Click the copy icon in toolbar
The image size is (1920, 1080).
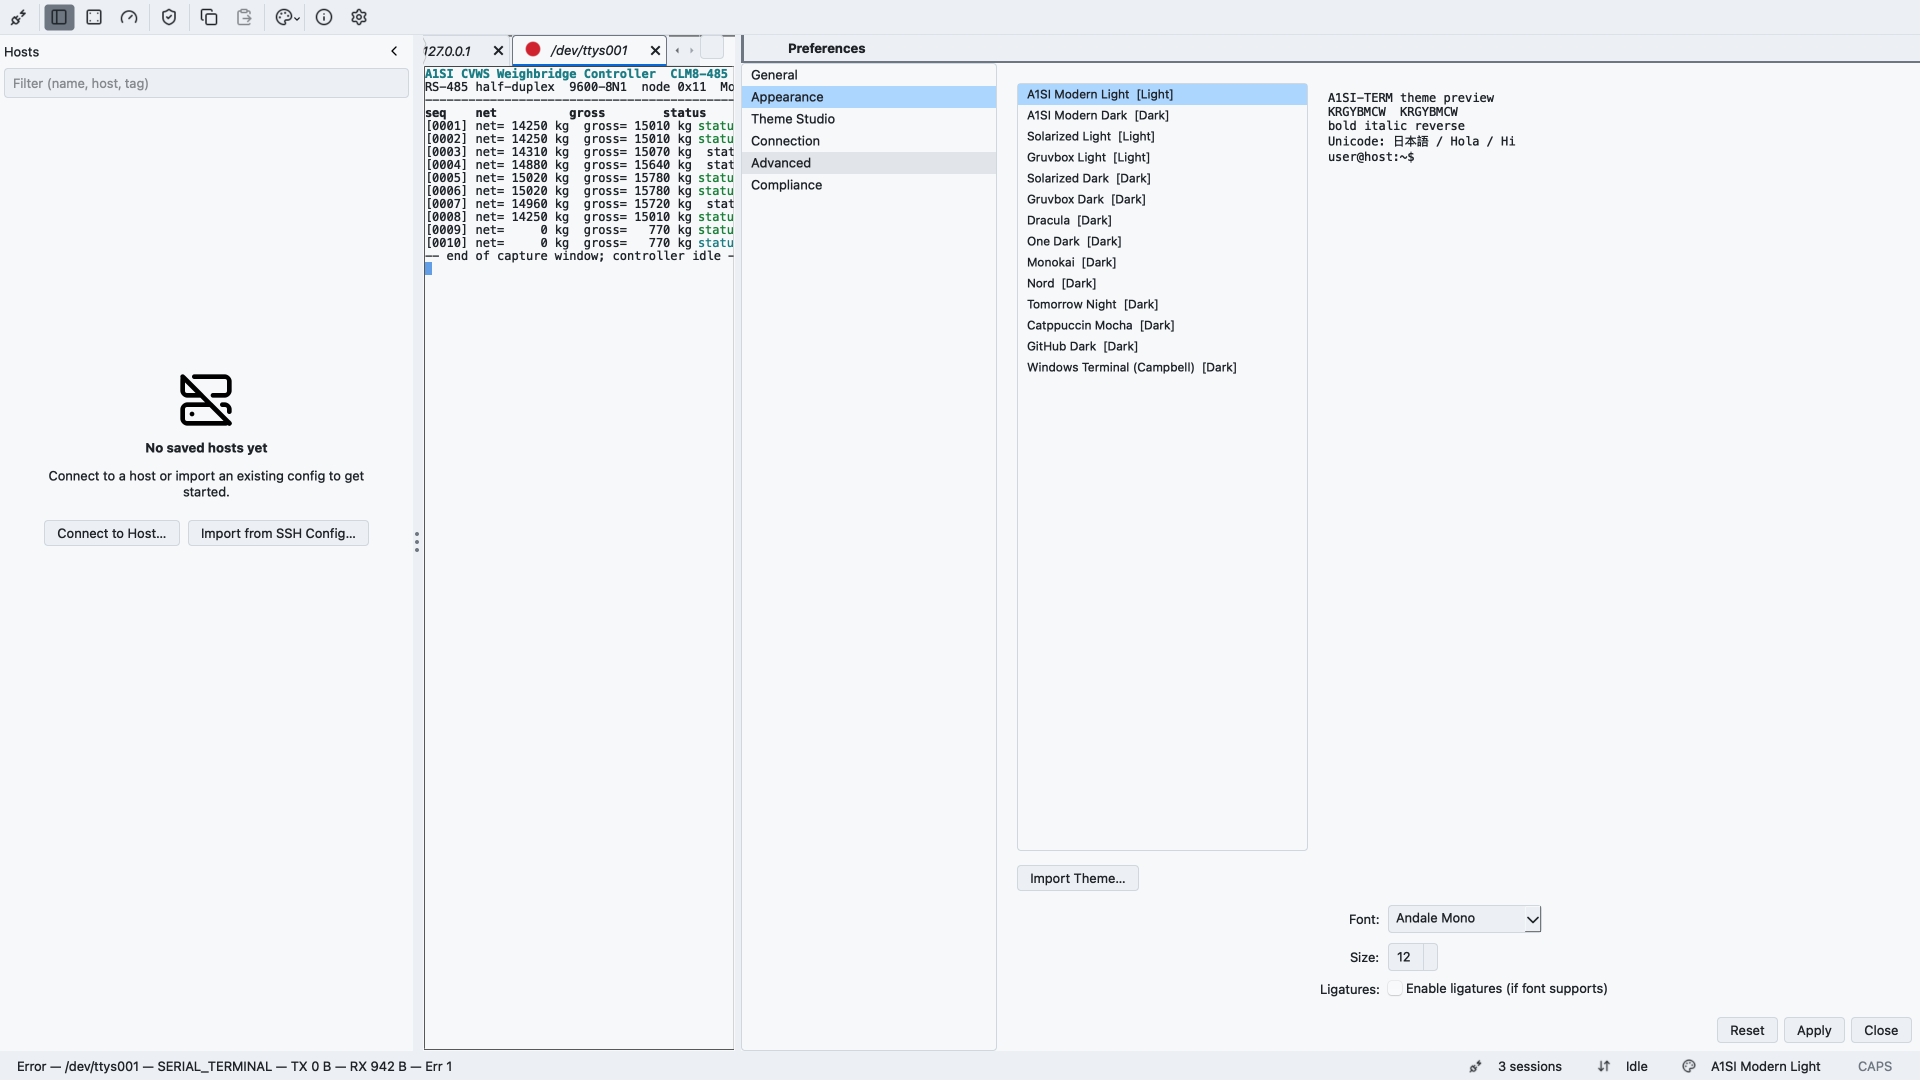(209, 17)
